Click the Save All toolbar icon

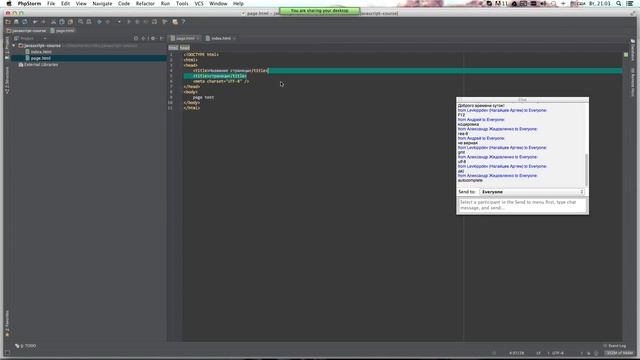click(16, 22)
